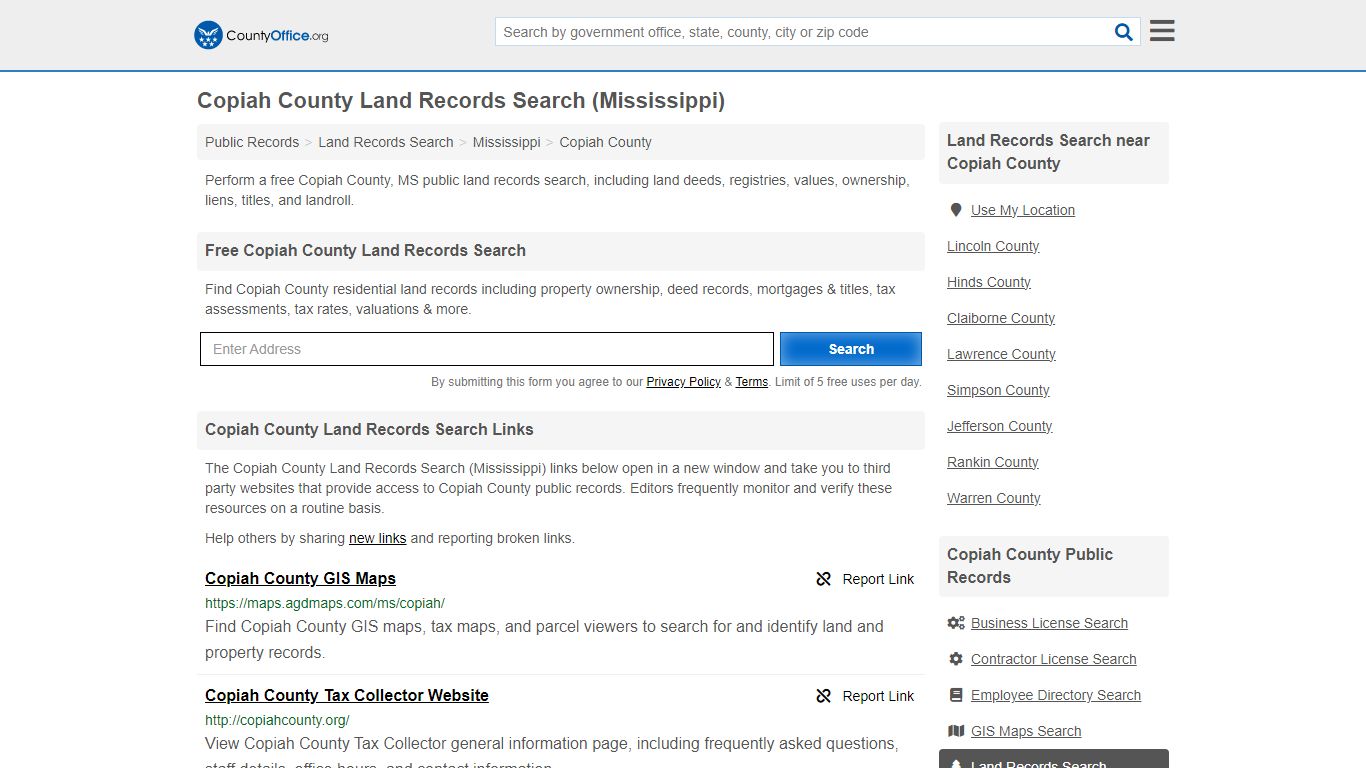
Task: Open Copiah County GIS Maps title link
Action: click(x=300, y=578)
